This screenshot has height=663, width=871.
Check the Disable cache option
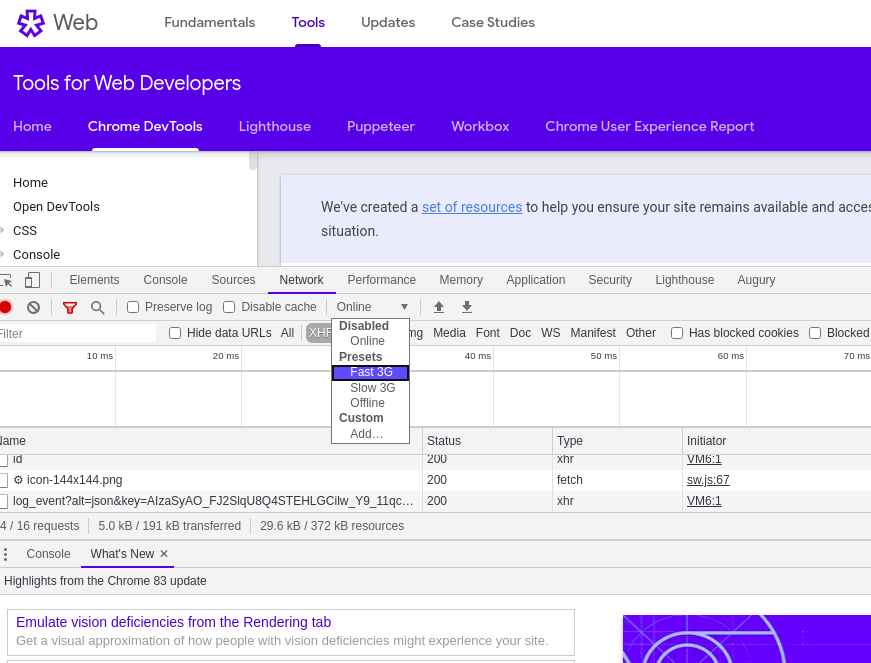click(229, 307)
